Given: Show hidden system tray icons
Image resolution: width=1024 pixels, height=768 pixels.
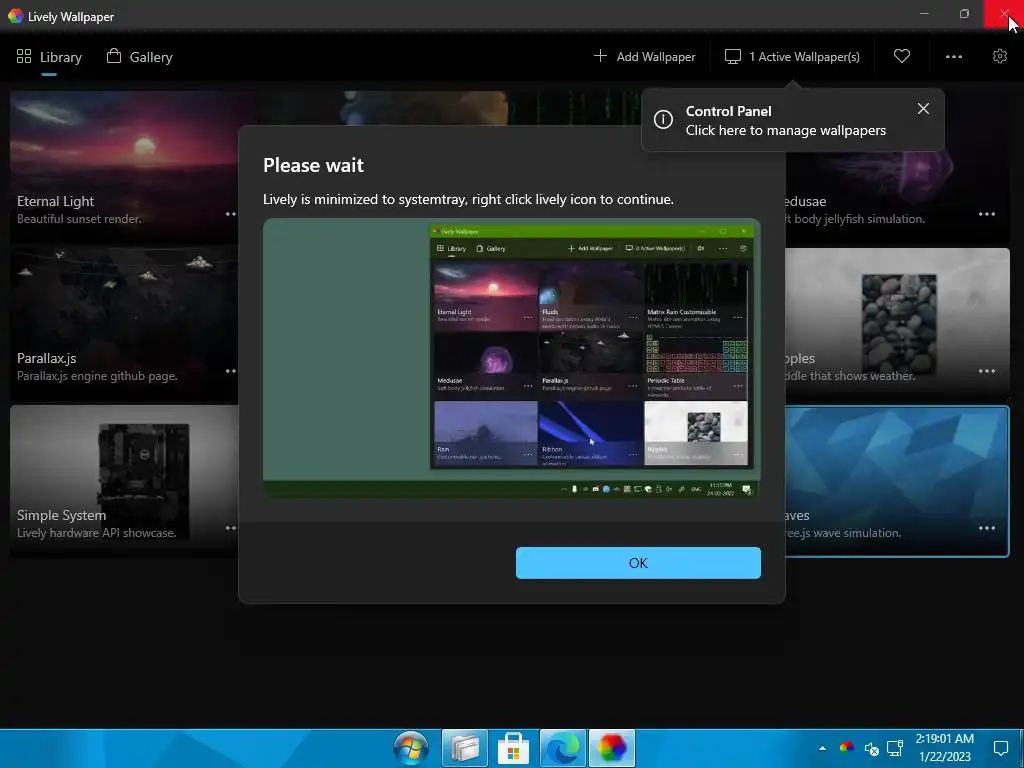Looking at the screenshot, I should 822,748.
